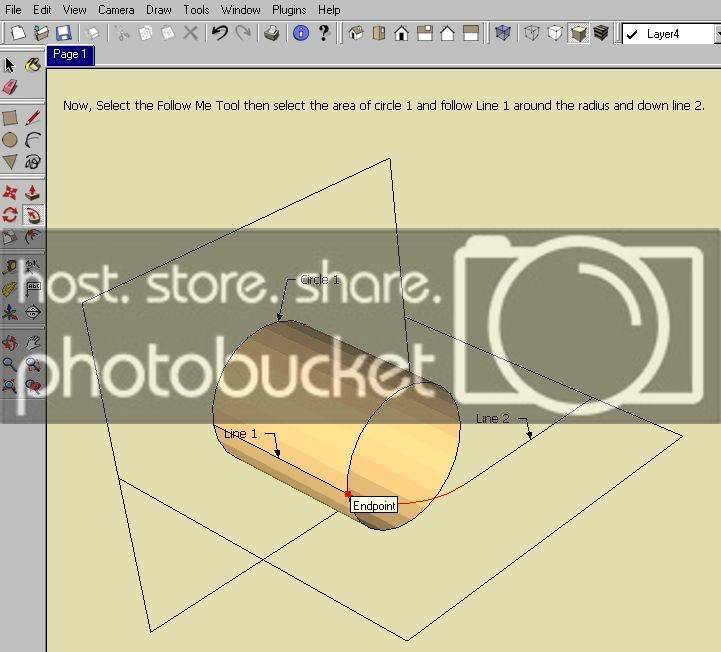Choose the Select arrow tool
The width and height of the screenshot is (721, 652).
pos(10,65)
